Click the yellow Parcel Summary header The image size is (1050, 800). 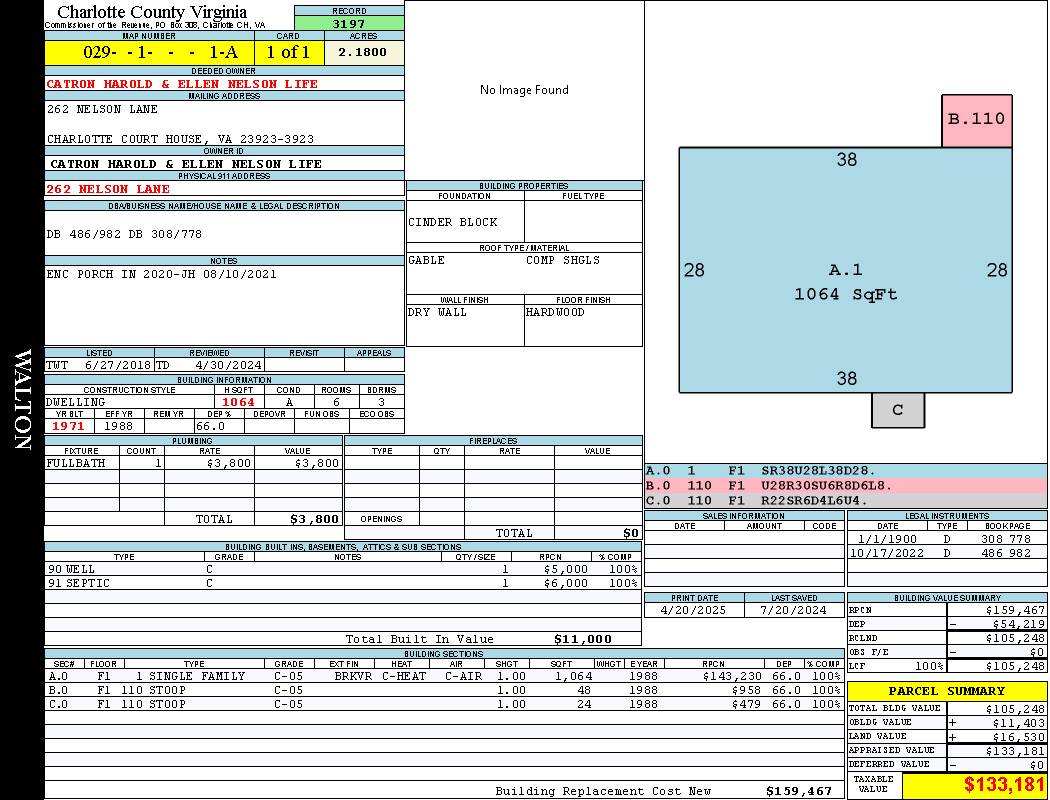click(x=946, y=691)
